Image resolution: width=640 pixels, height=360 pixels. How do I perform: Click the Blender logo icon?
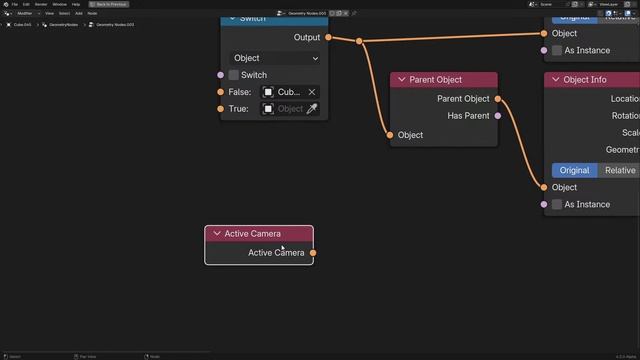coord(6,4)
